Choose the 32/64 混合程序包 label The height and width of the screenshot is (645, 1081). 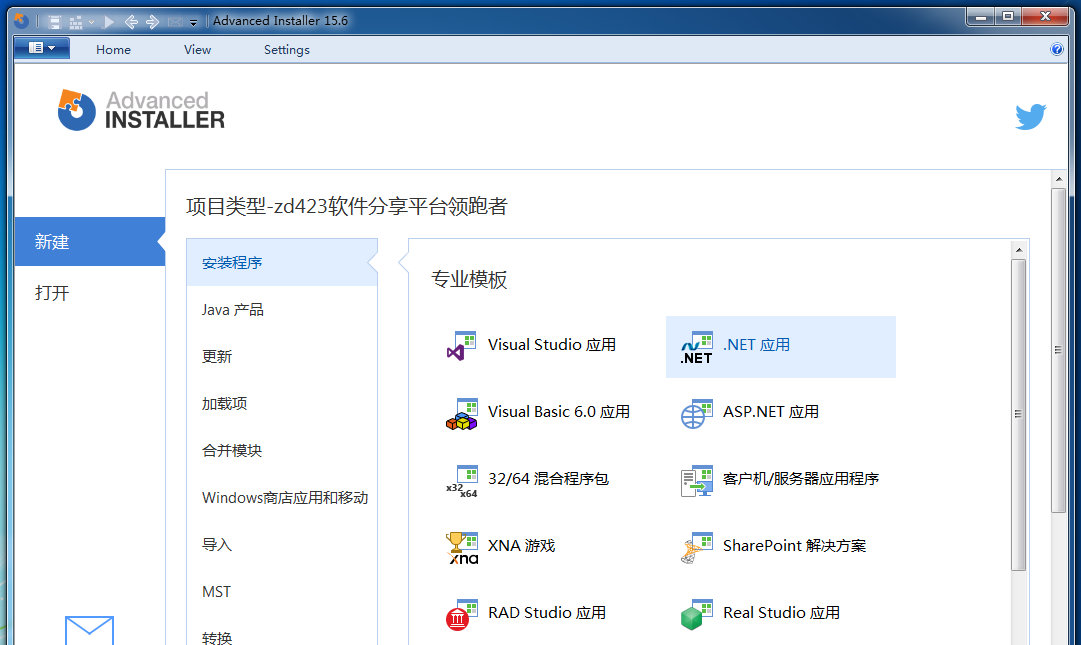tap(548, 478)
